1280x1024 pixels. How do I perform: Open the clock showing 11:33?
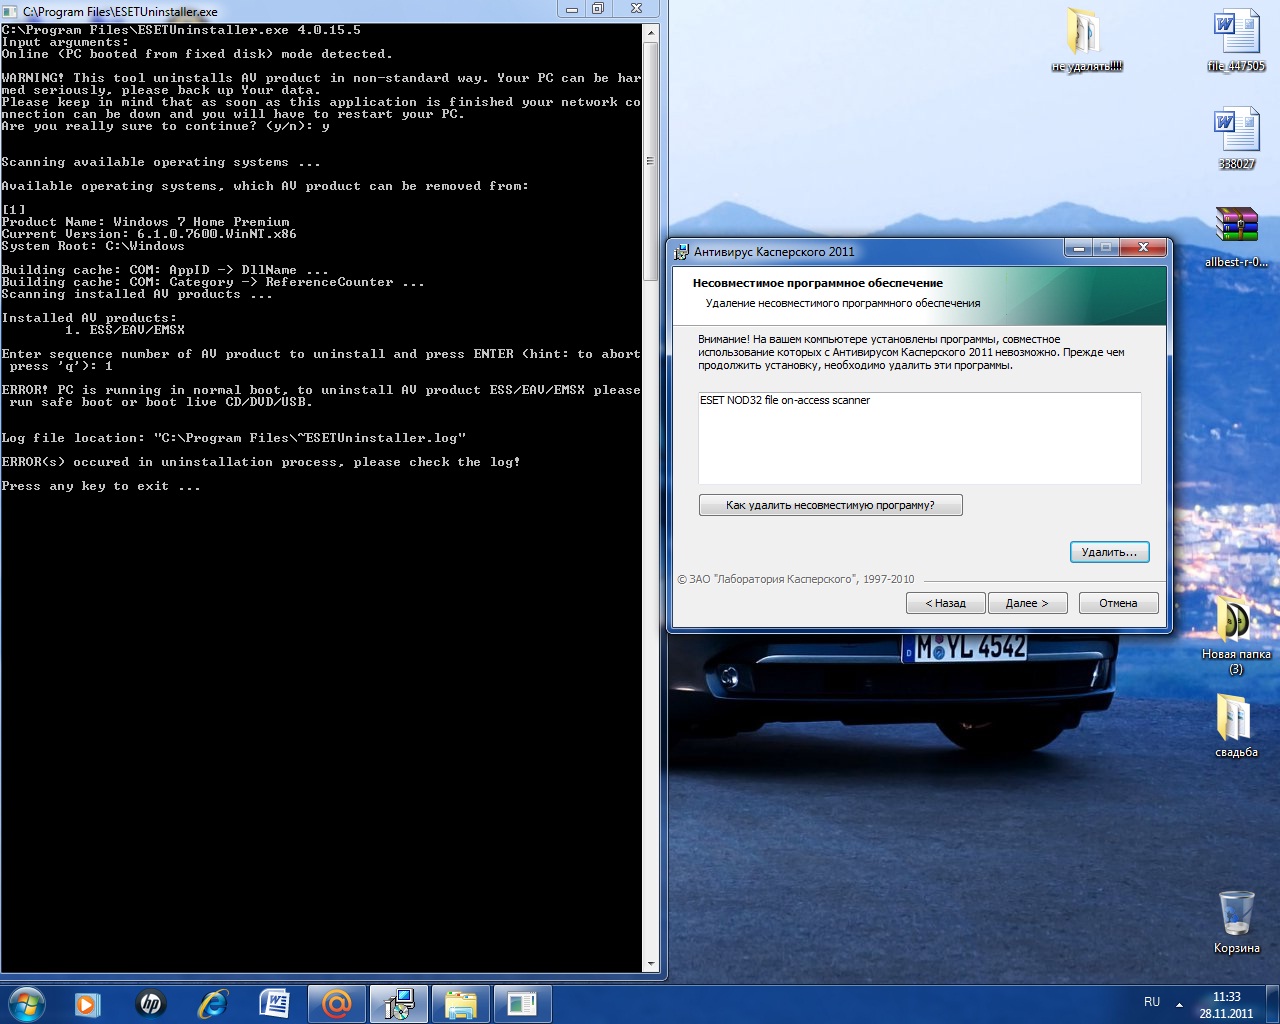click(x=1226, y=997)
